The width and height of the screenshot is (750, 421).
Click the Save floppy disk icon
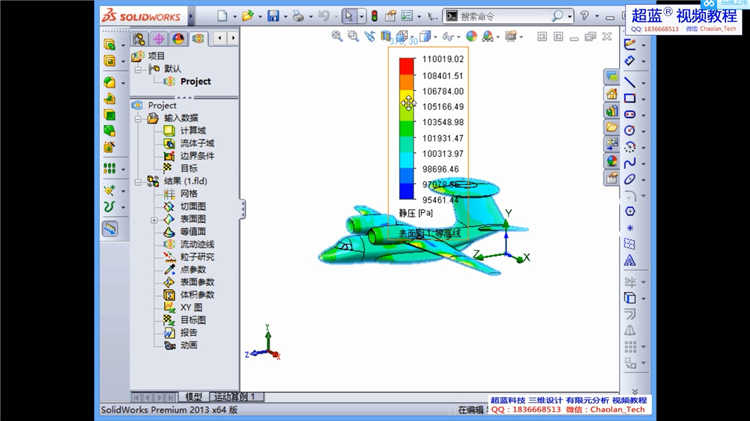(x=273, y=16)
